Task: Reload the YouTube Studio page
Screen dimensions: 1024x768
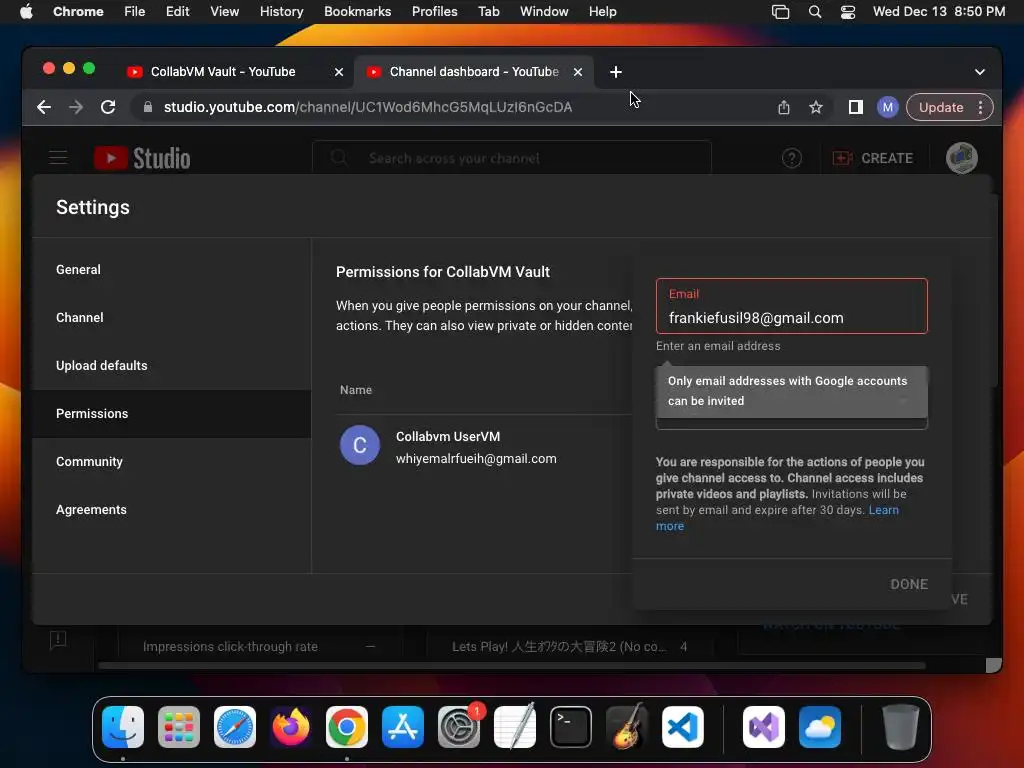Action: tap(108, 107)
